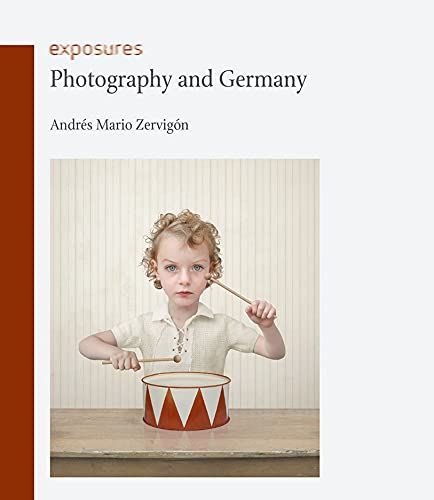Click the word Germany in the title
This screenshot has width=434, height=500.
[x=263, y=81]
